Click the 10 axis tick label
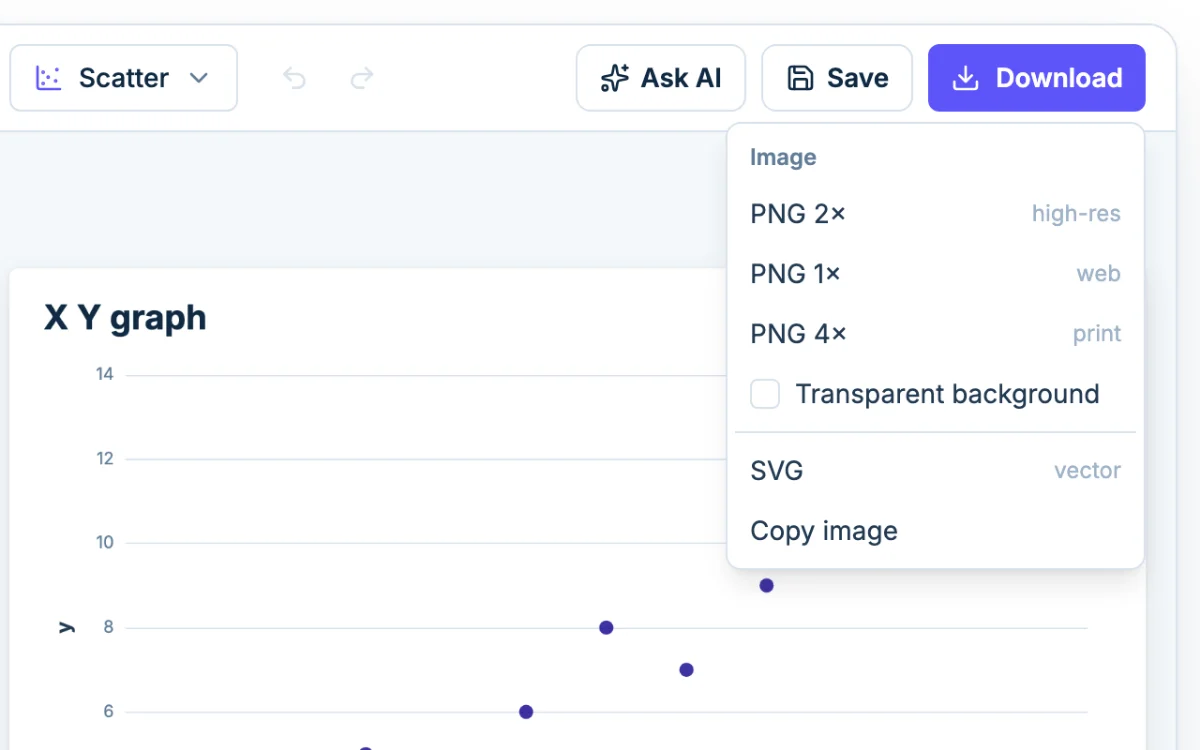This screenshot has width=1200, height=750. [105, 543]
